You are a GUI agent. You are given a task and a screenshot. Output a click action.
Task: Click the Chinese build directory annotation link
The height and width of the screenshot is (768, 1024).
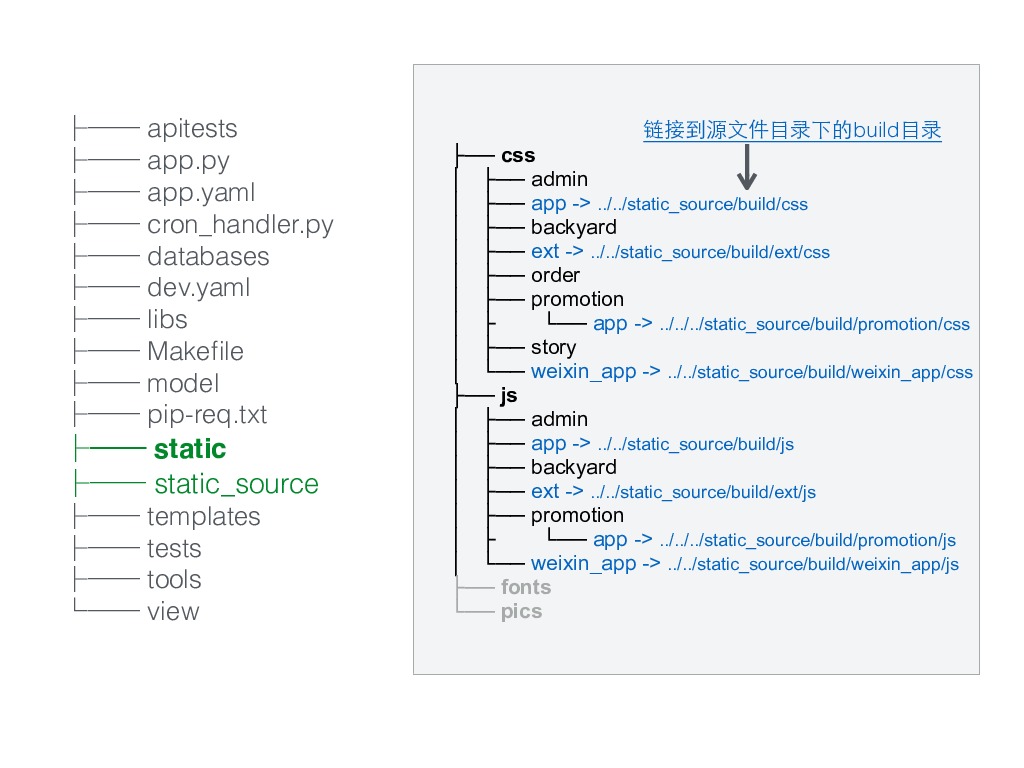[792, 130]
